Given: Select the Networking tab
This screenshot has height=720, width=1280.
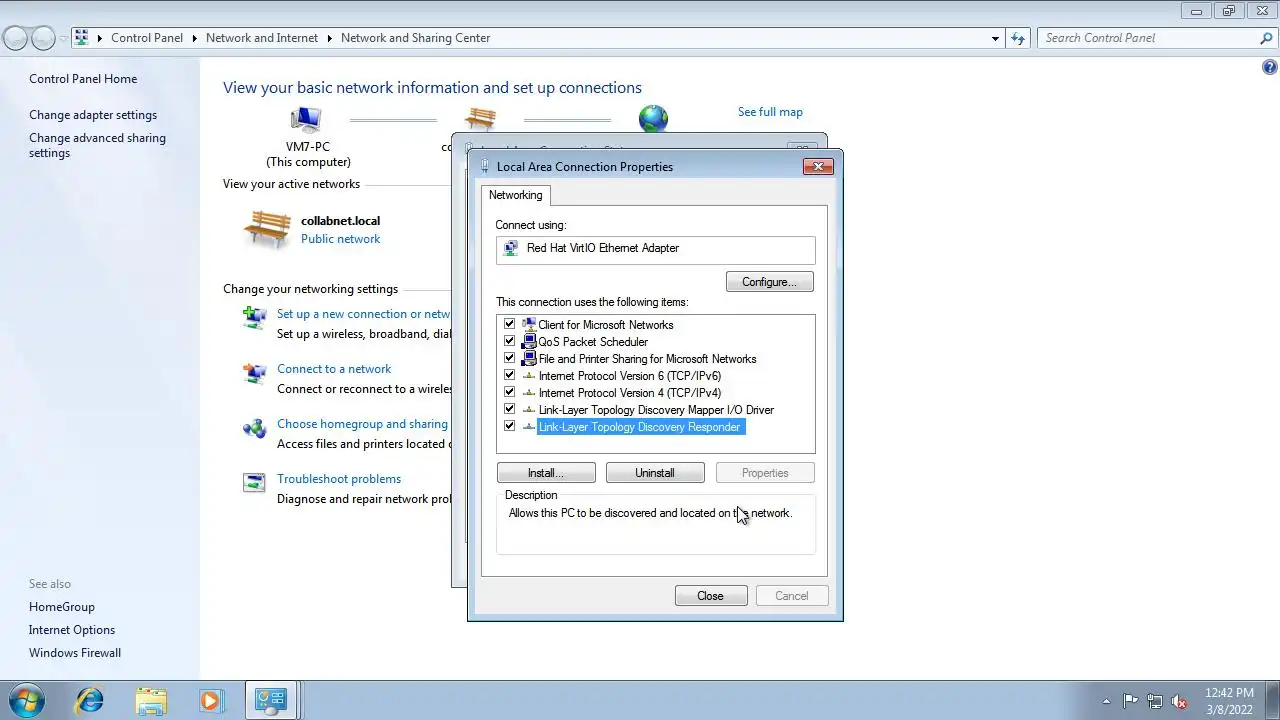Looking at the screenshot, I should click(x=516, y=195).
